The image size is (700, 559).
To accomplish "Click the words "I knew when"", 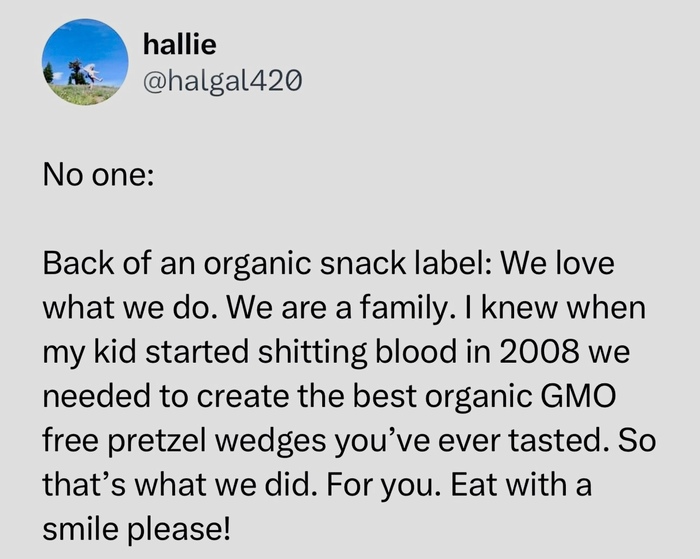I will [528, 310].
